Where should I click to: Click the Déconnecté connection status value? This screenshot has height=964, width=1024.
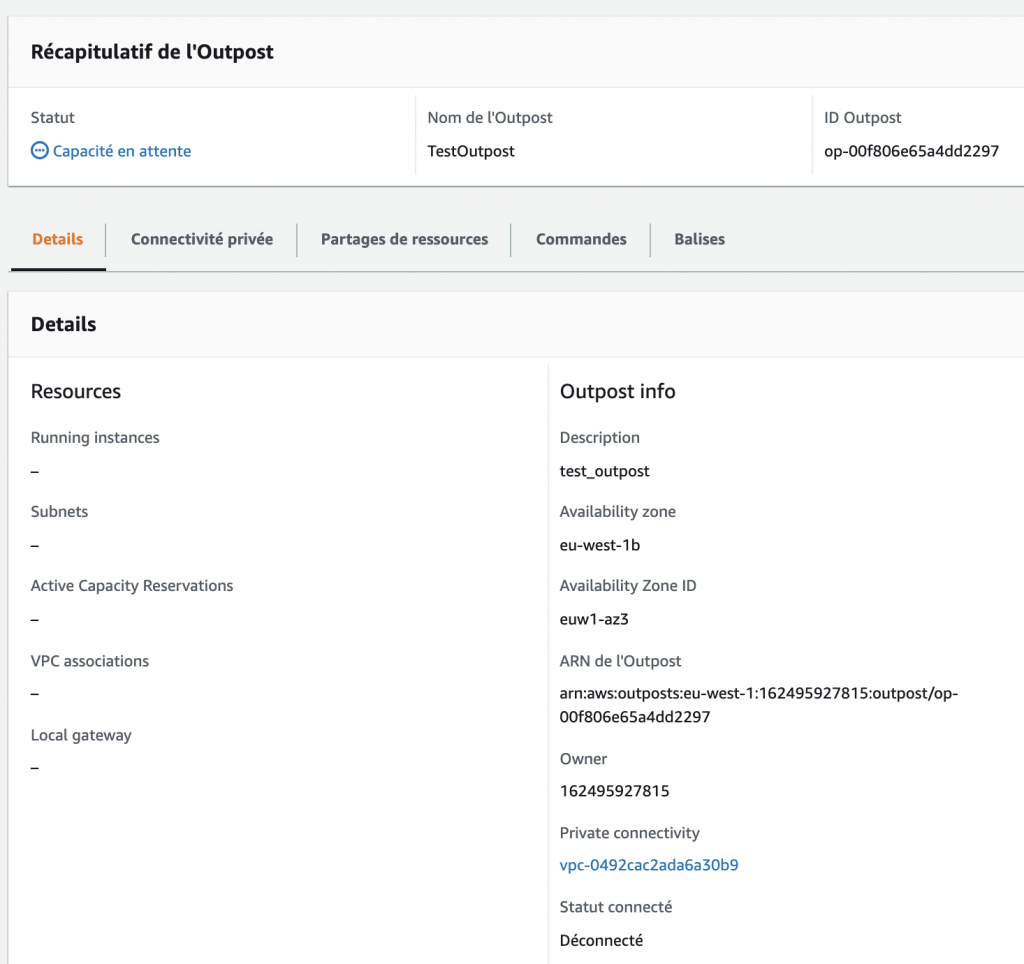[x=601, y=940]
